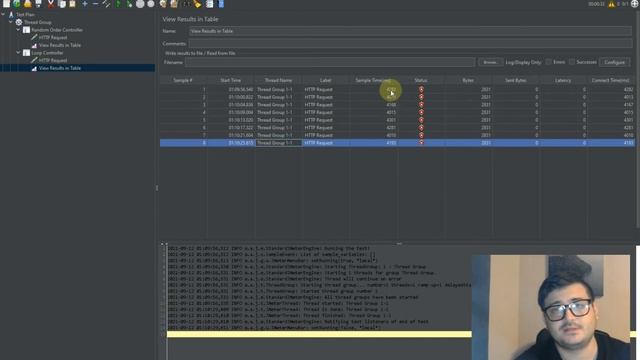The width and height of the screenshot is (640, 360).
Task: Open the Help toolbar icon
Action: tap(221, 4)
